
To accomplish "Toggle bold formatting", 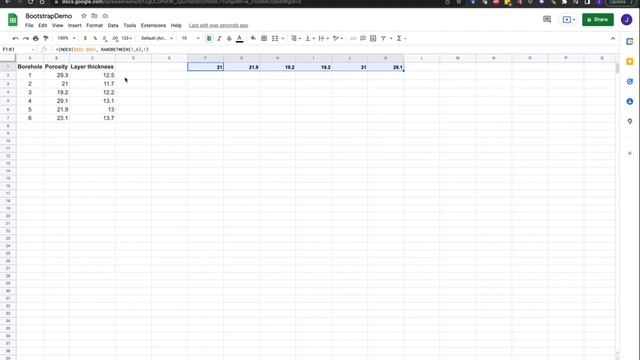I will [x=209, y=38].
